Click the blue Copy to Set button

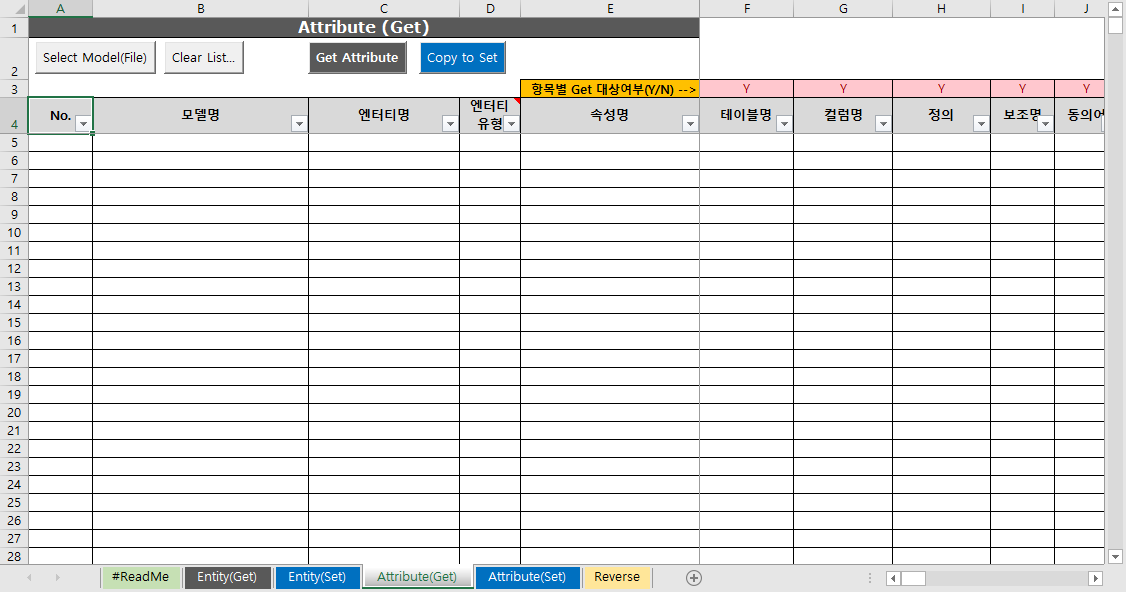462,57
